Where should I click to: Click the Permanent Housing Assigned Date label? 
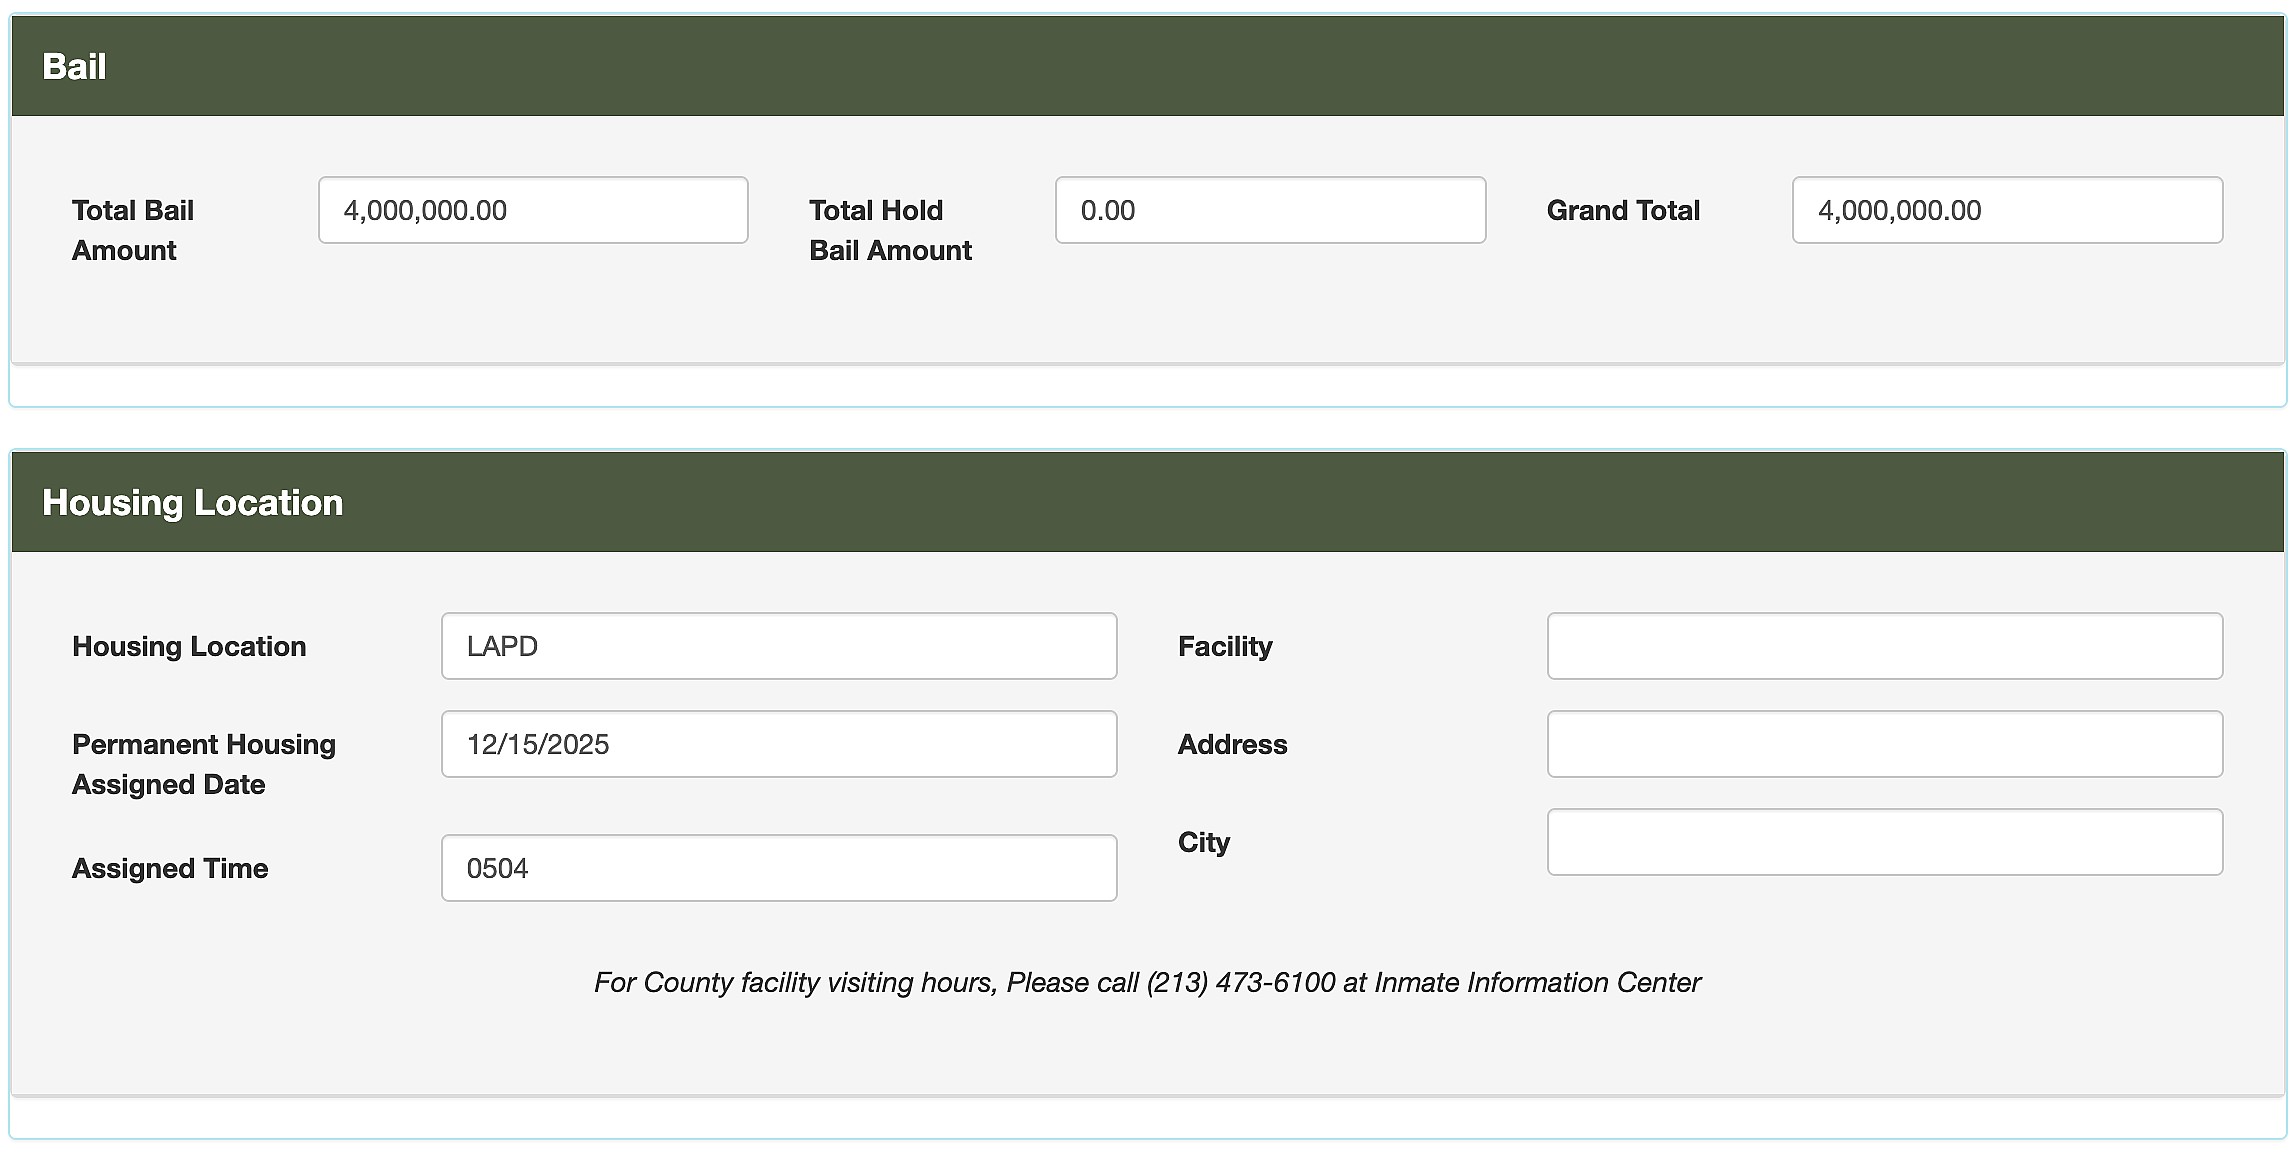pyautogui.click(x=203, y=764)
